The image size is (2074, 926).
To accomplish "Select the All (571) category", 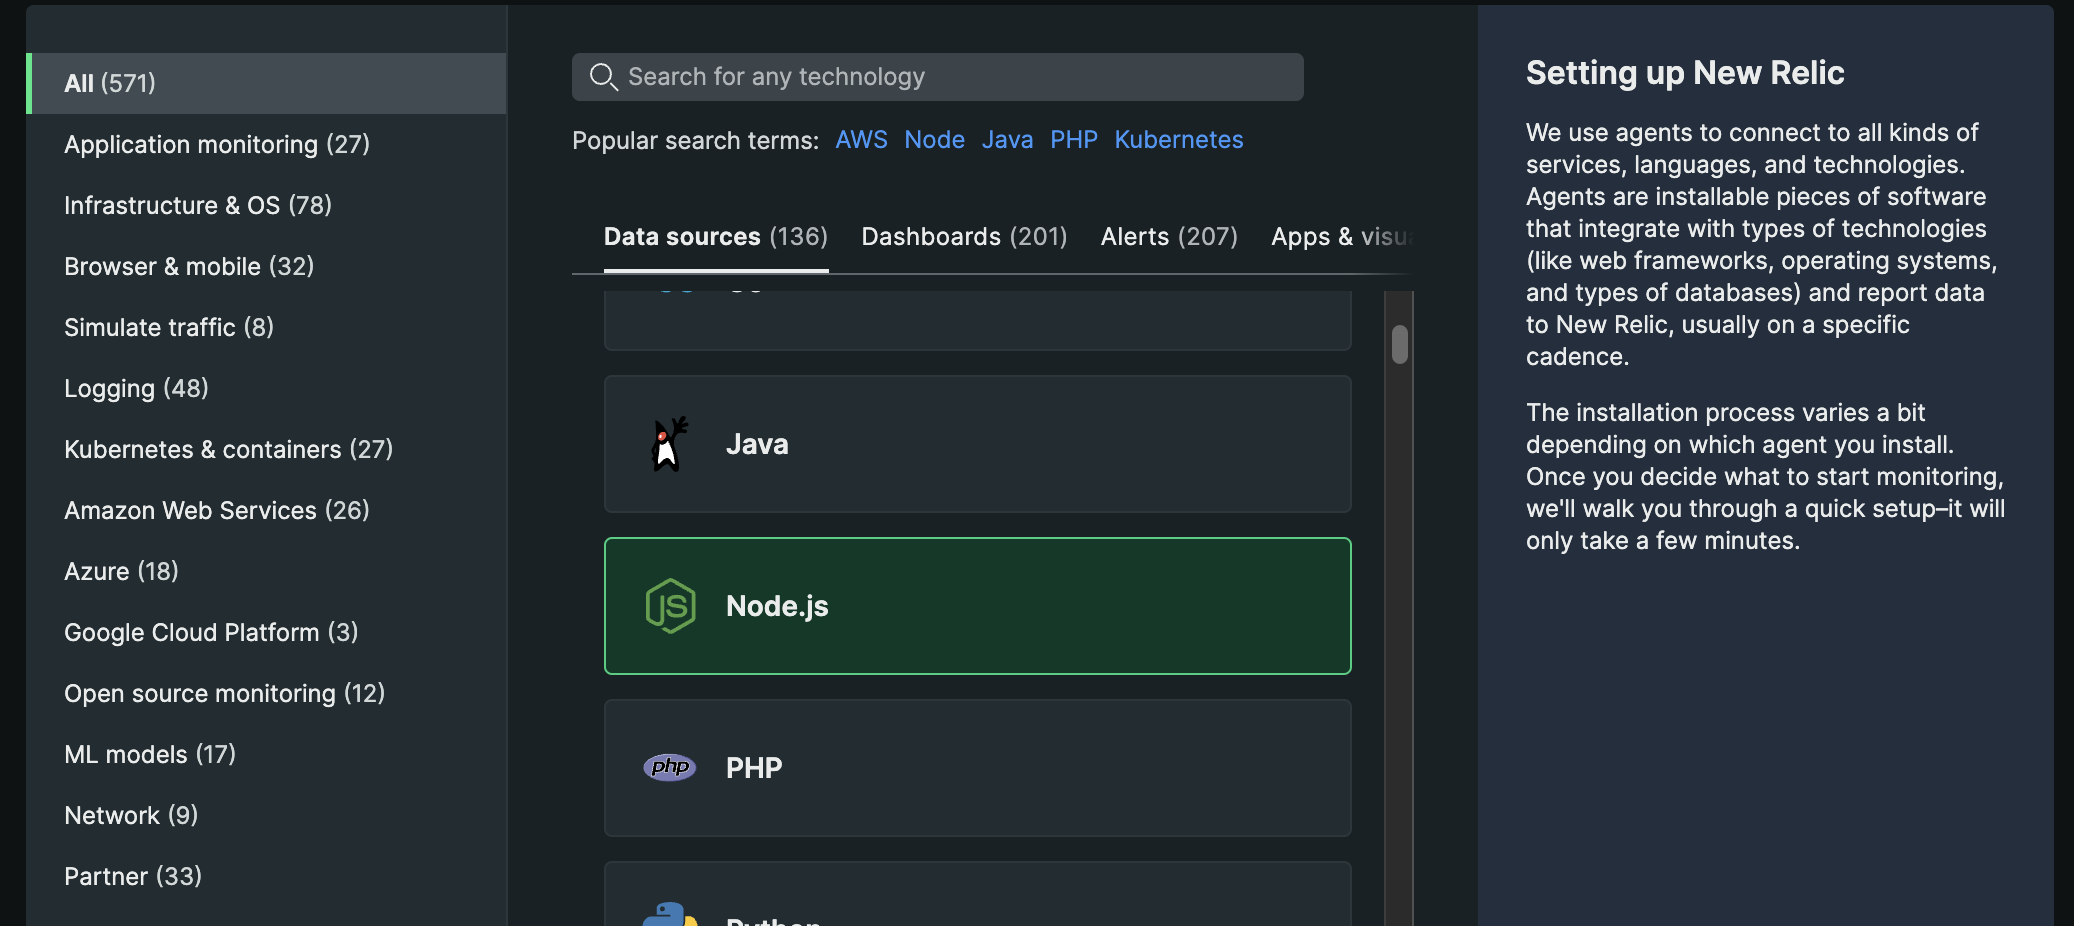I will 266,83.
